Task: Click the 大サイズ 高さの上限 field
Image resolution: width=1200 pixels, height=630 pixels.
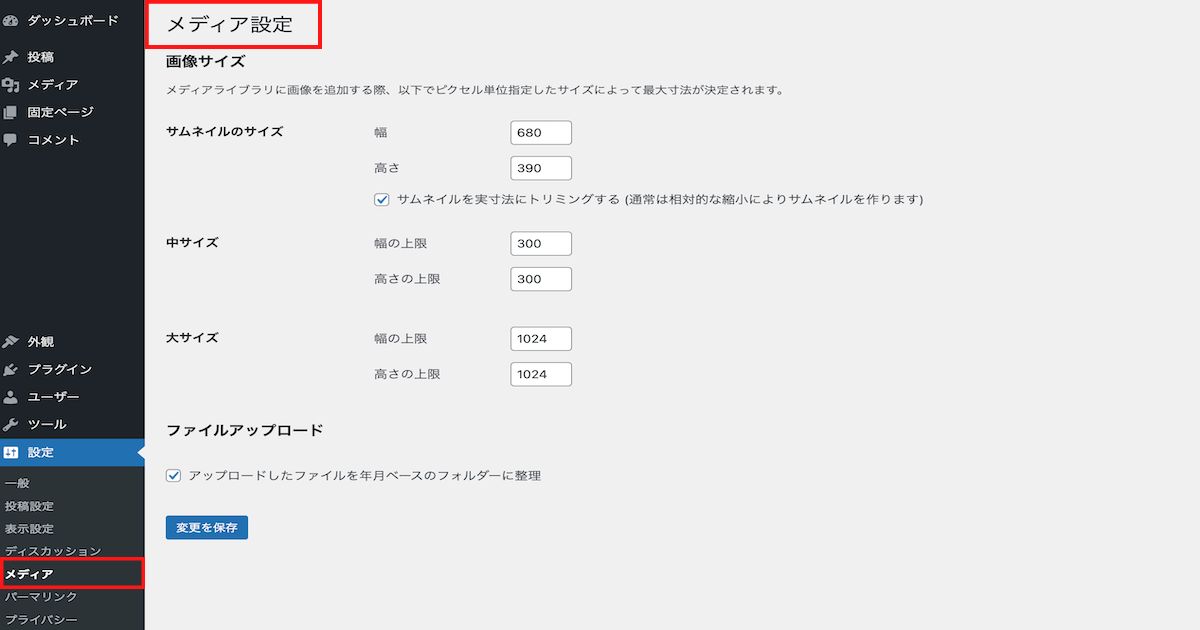Action: [x=541, y=374]
